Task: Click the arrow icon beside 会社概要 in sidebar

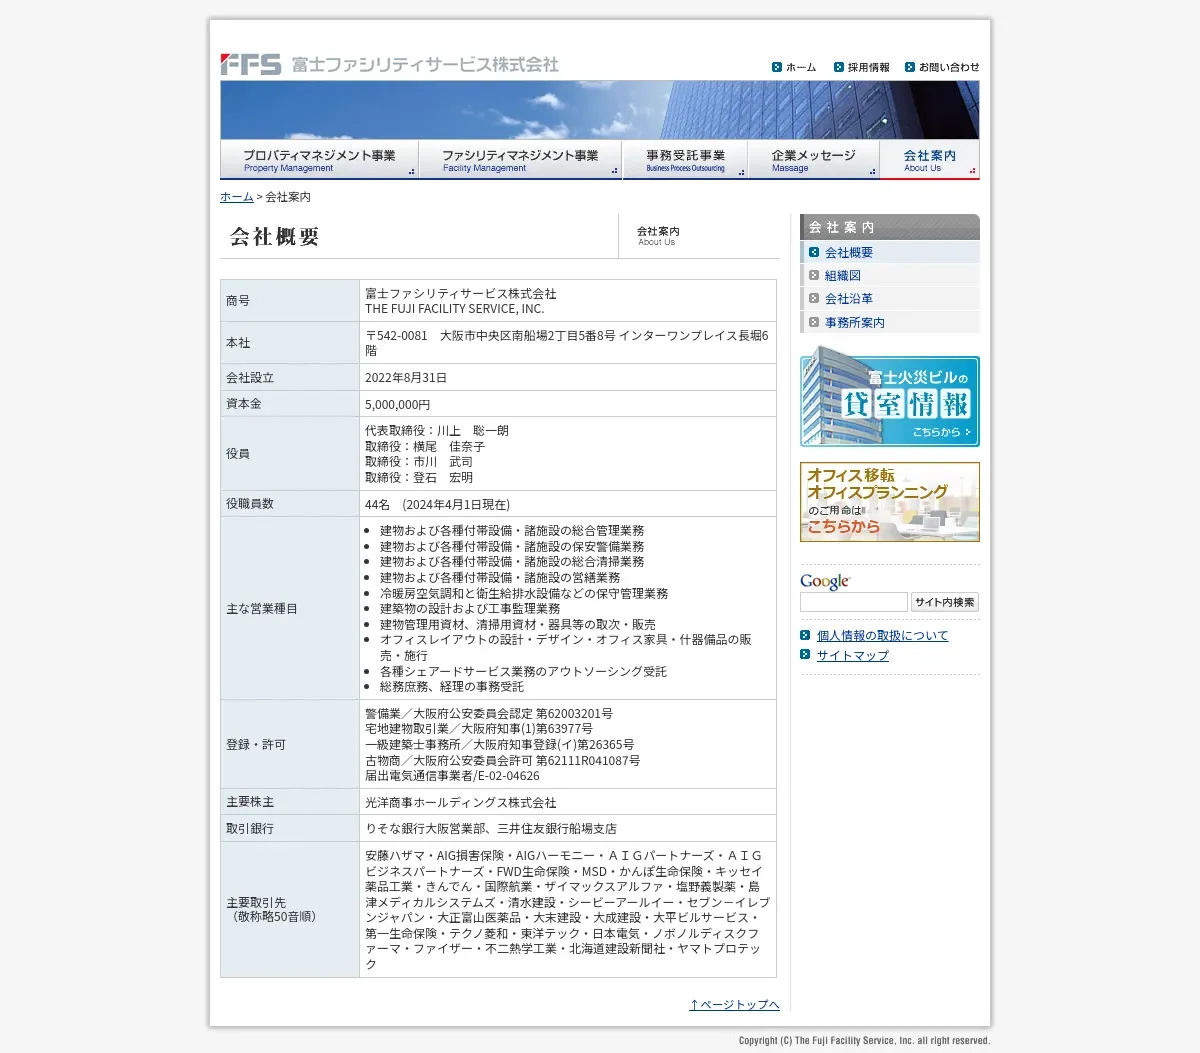Action: pyautogui.click(x=814, y=252)
